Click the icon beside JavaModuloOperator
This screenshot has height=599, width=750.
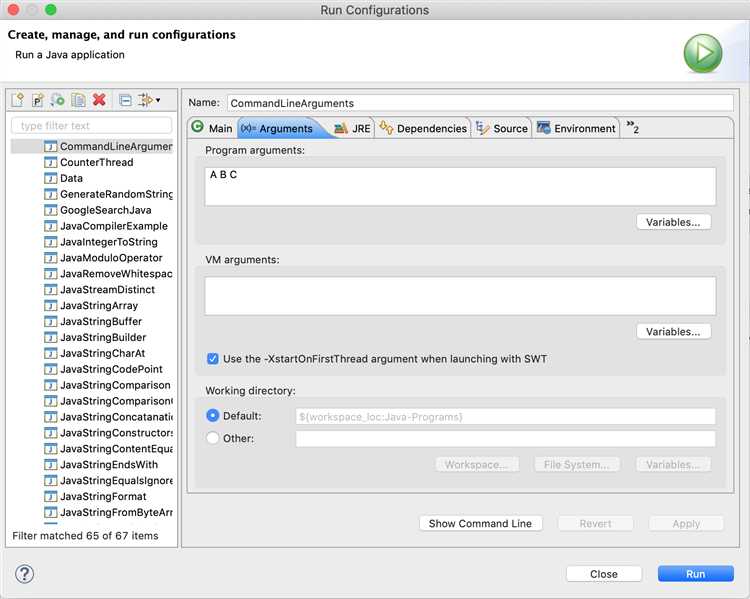[51, 258]
